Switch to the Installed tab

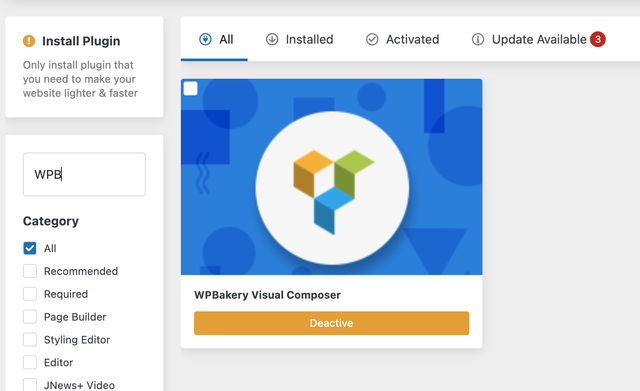point(300,39)
